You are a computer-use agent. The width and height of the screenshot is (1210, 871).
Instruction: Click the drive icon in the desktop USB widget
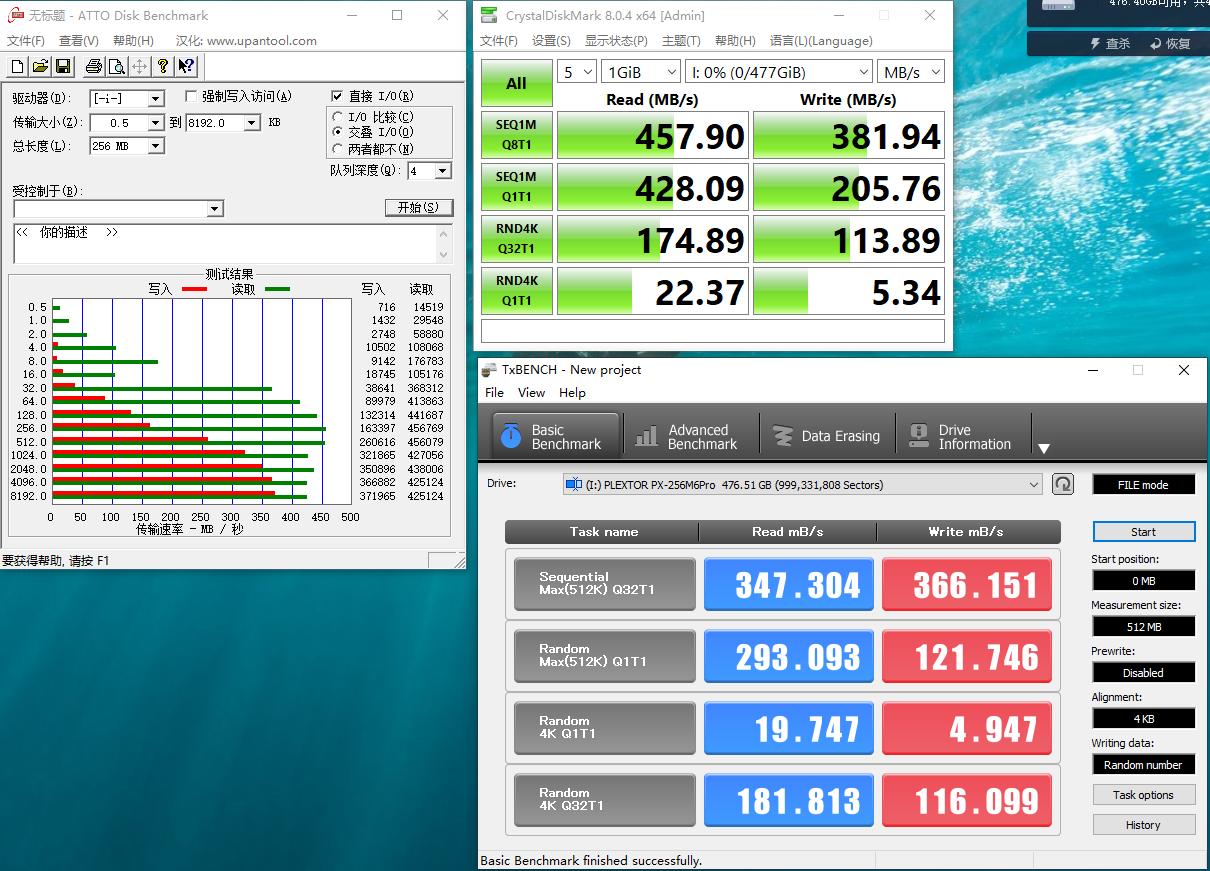(1058, 6)
